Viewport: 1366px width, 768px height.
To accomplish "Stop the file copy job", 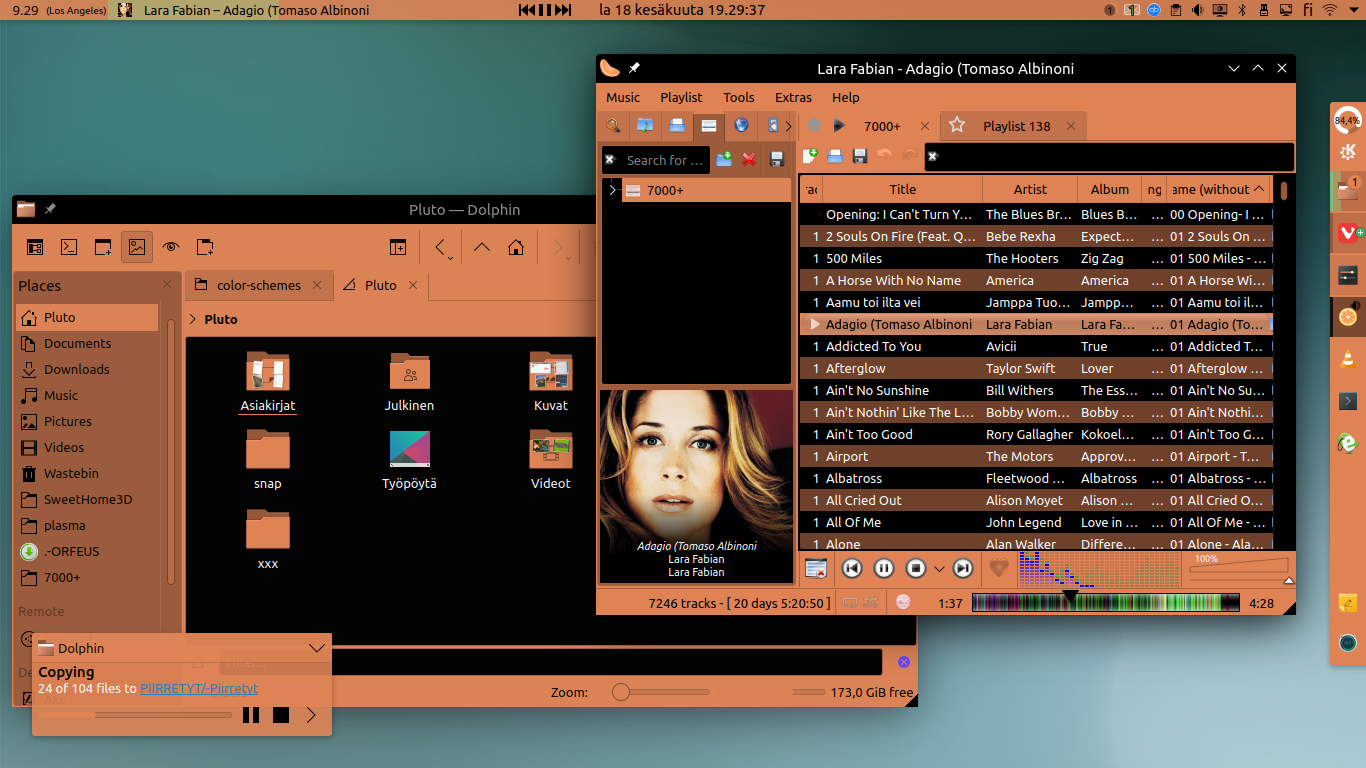I will [x=281, y=714].
